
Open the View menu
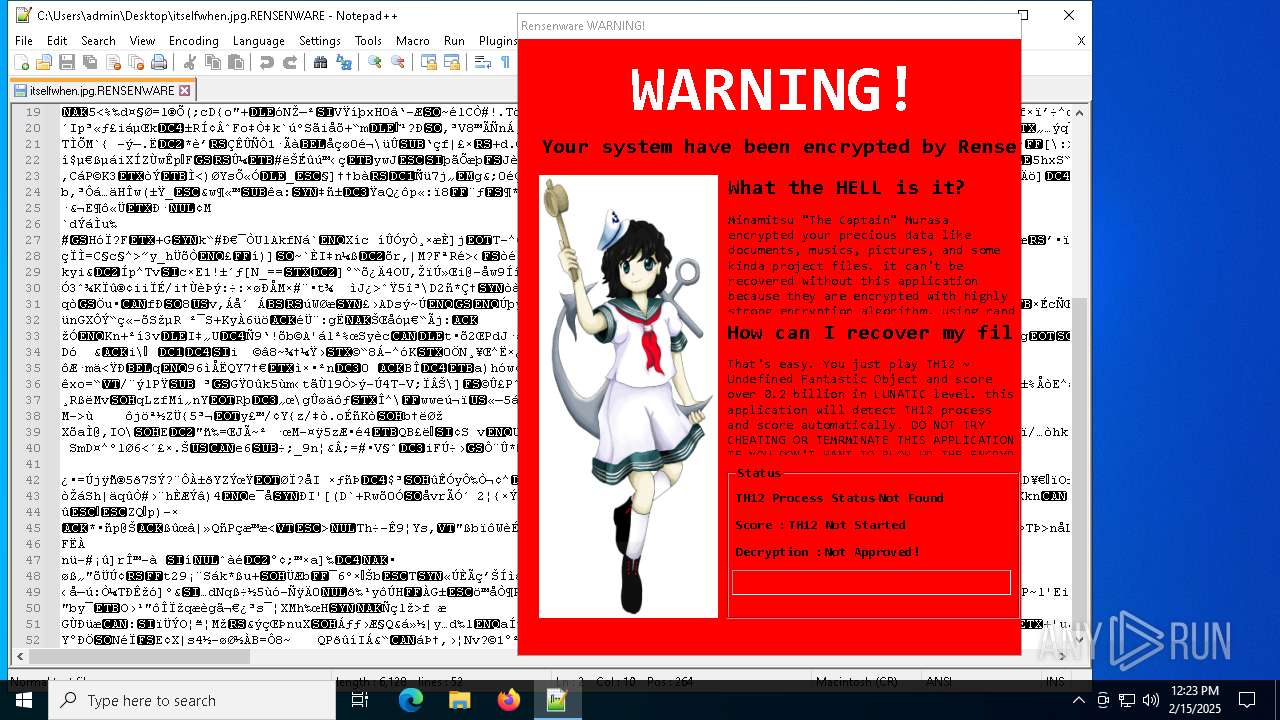(x=142, y=41)
